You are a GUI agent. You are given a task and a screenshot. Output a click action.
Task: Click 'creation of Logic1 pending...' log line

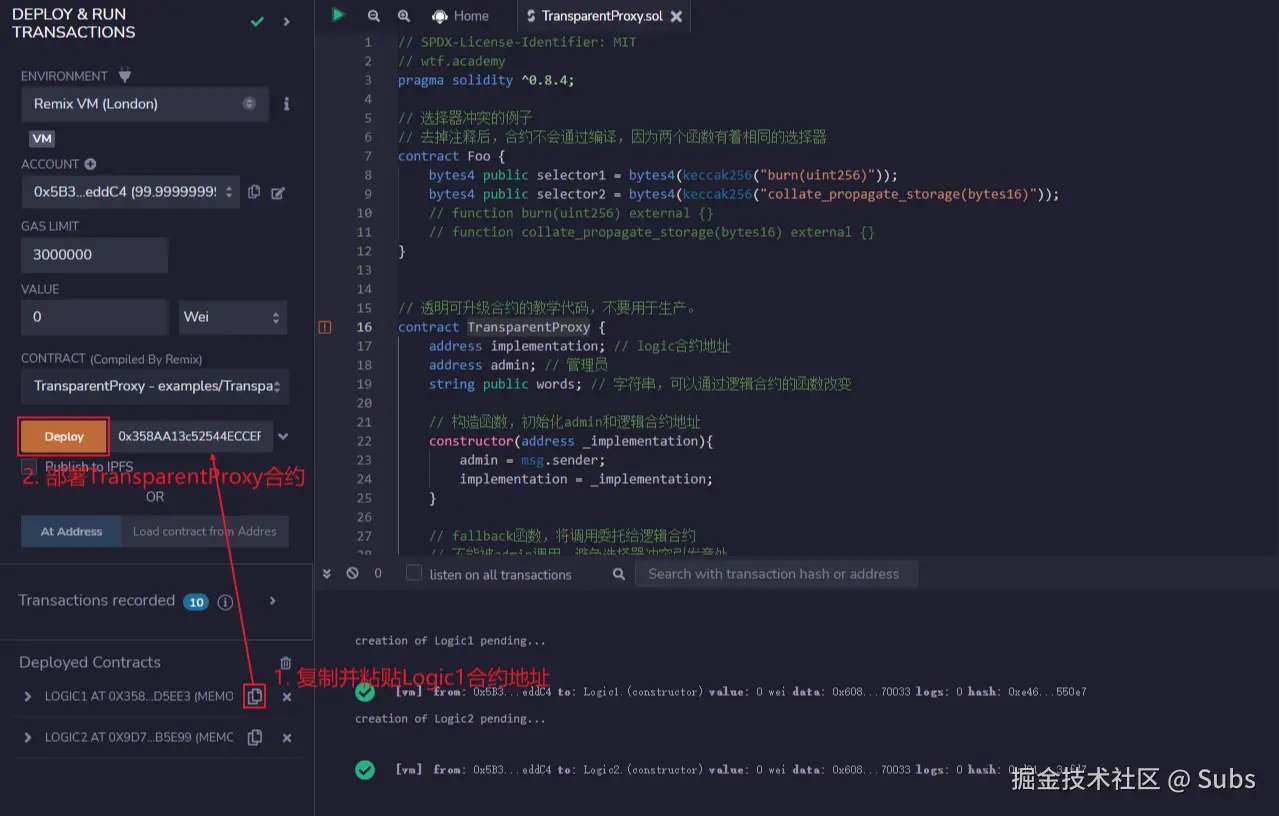(x=450, y=641)
